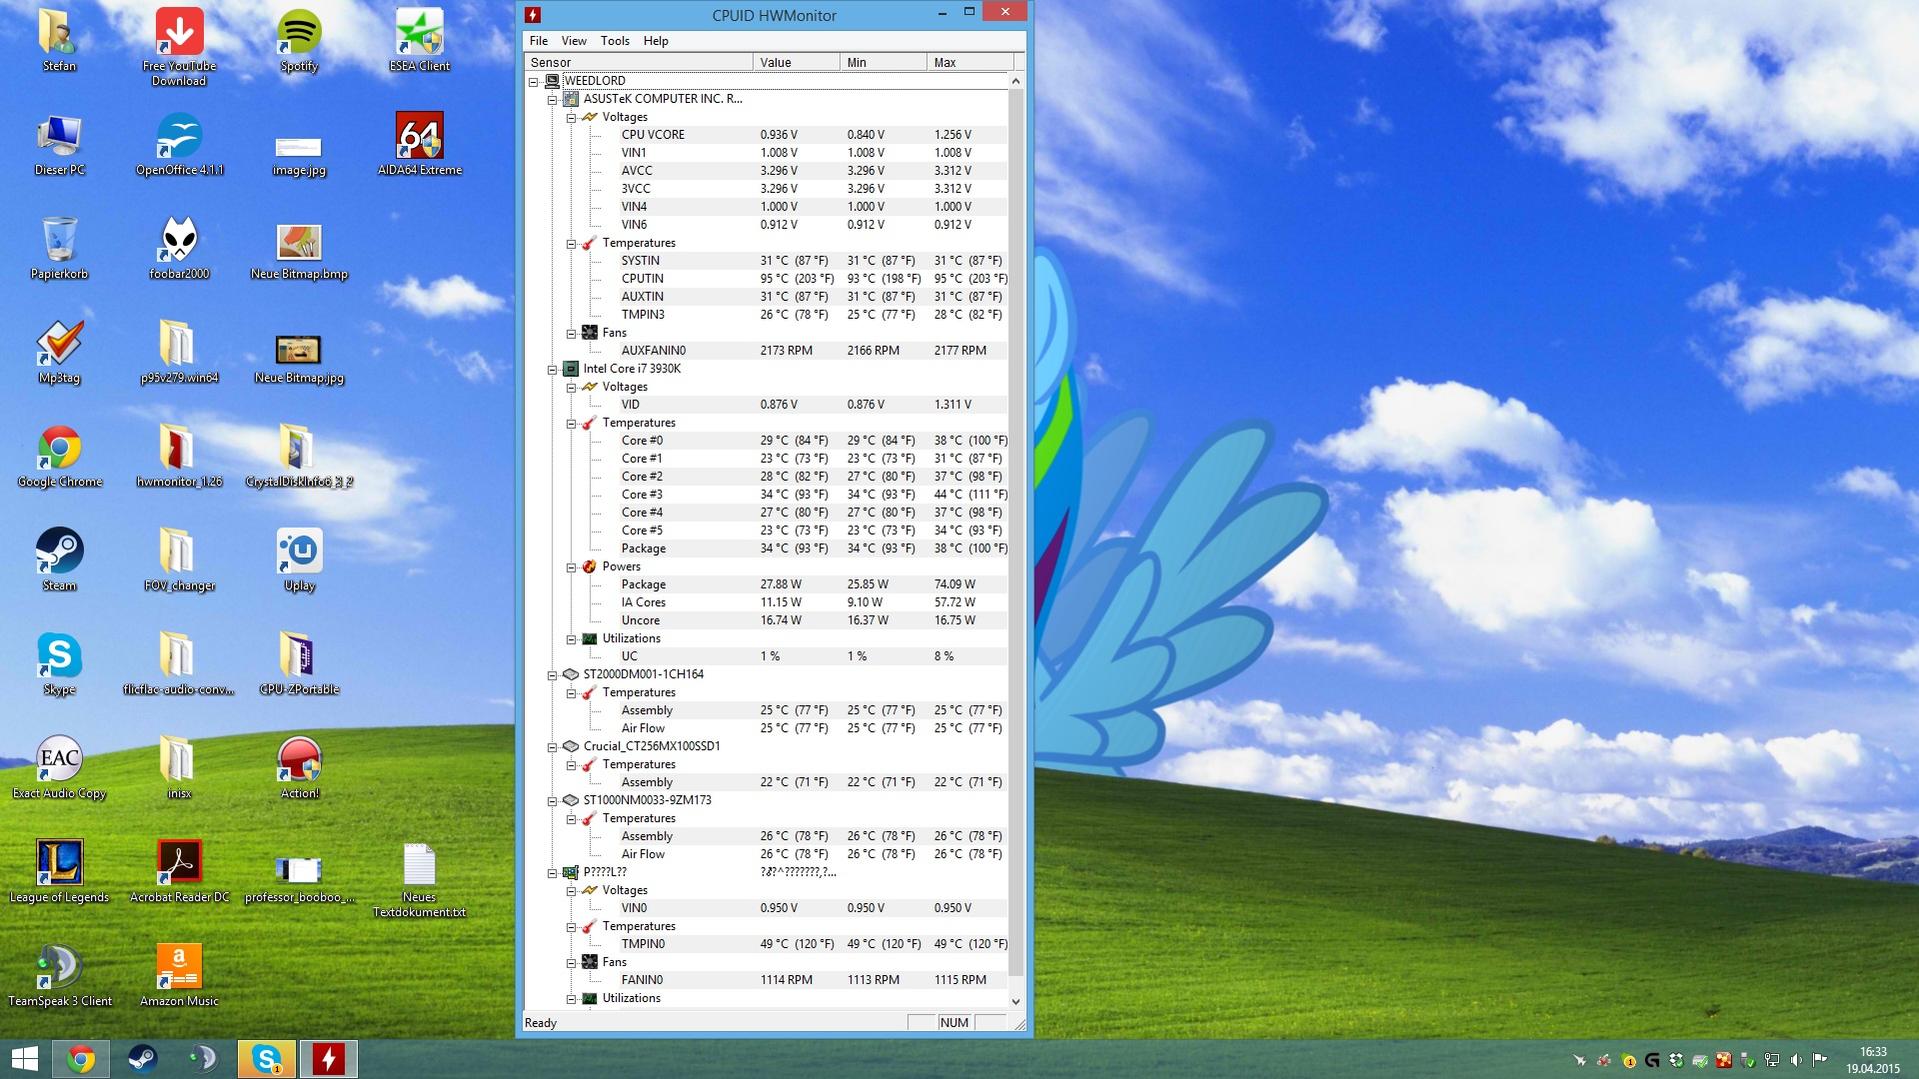Collapse the Powers section under Intel Core i7
Viewport: 1919px width, 1079px height.
[571, 567]
